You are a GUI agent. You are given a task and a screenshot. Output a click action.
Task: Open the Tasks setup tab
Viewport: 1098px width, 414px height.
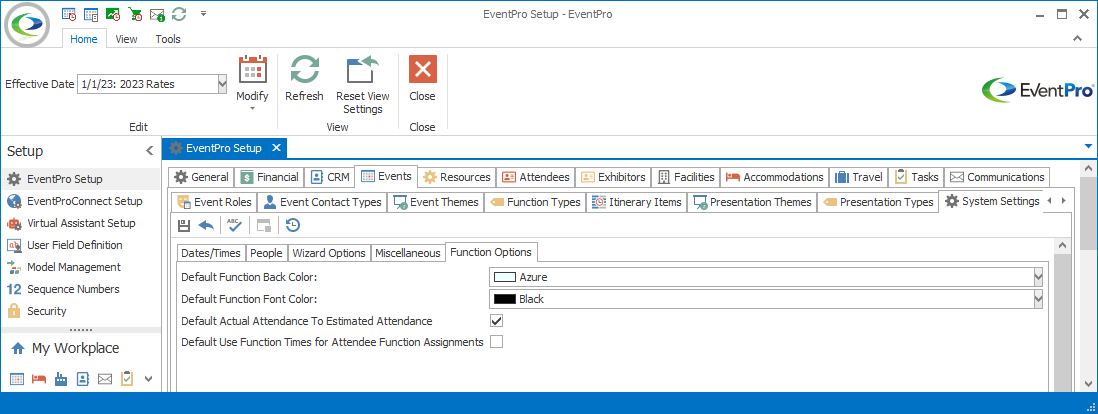tap(917, 177)
